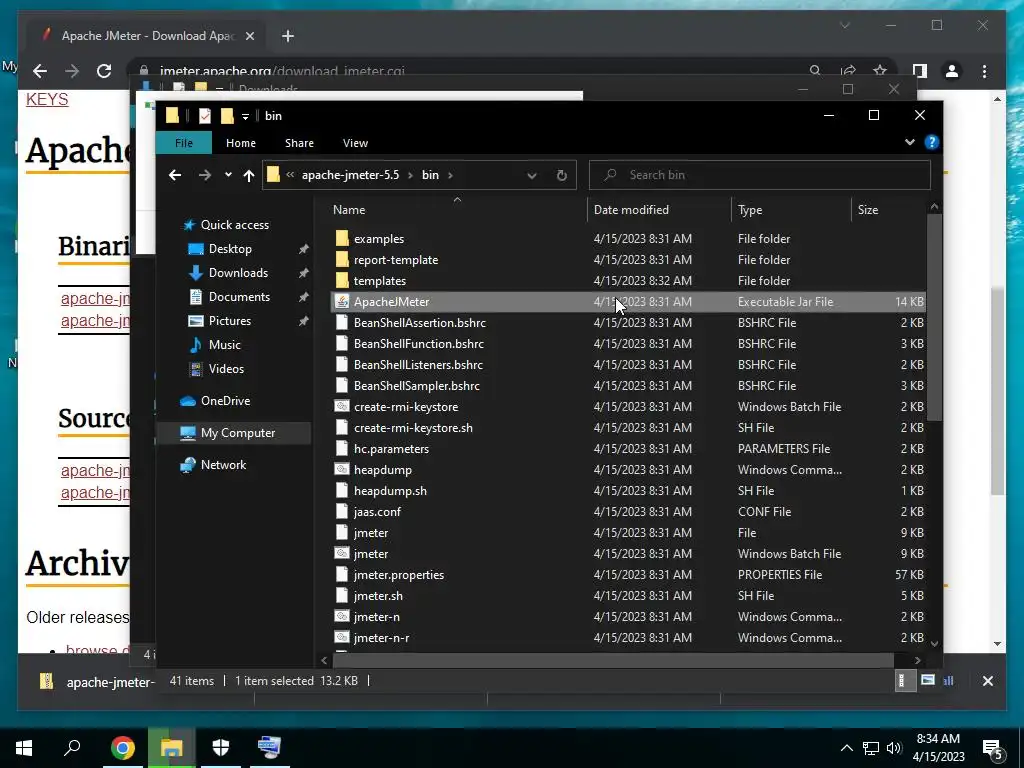The width and height of the screenshot is (1024, 768).
Task: Select the create-rmi-keystore batch file icon
Action: coord(342,406)
